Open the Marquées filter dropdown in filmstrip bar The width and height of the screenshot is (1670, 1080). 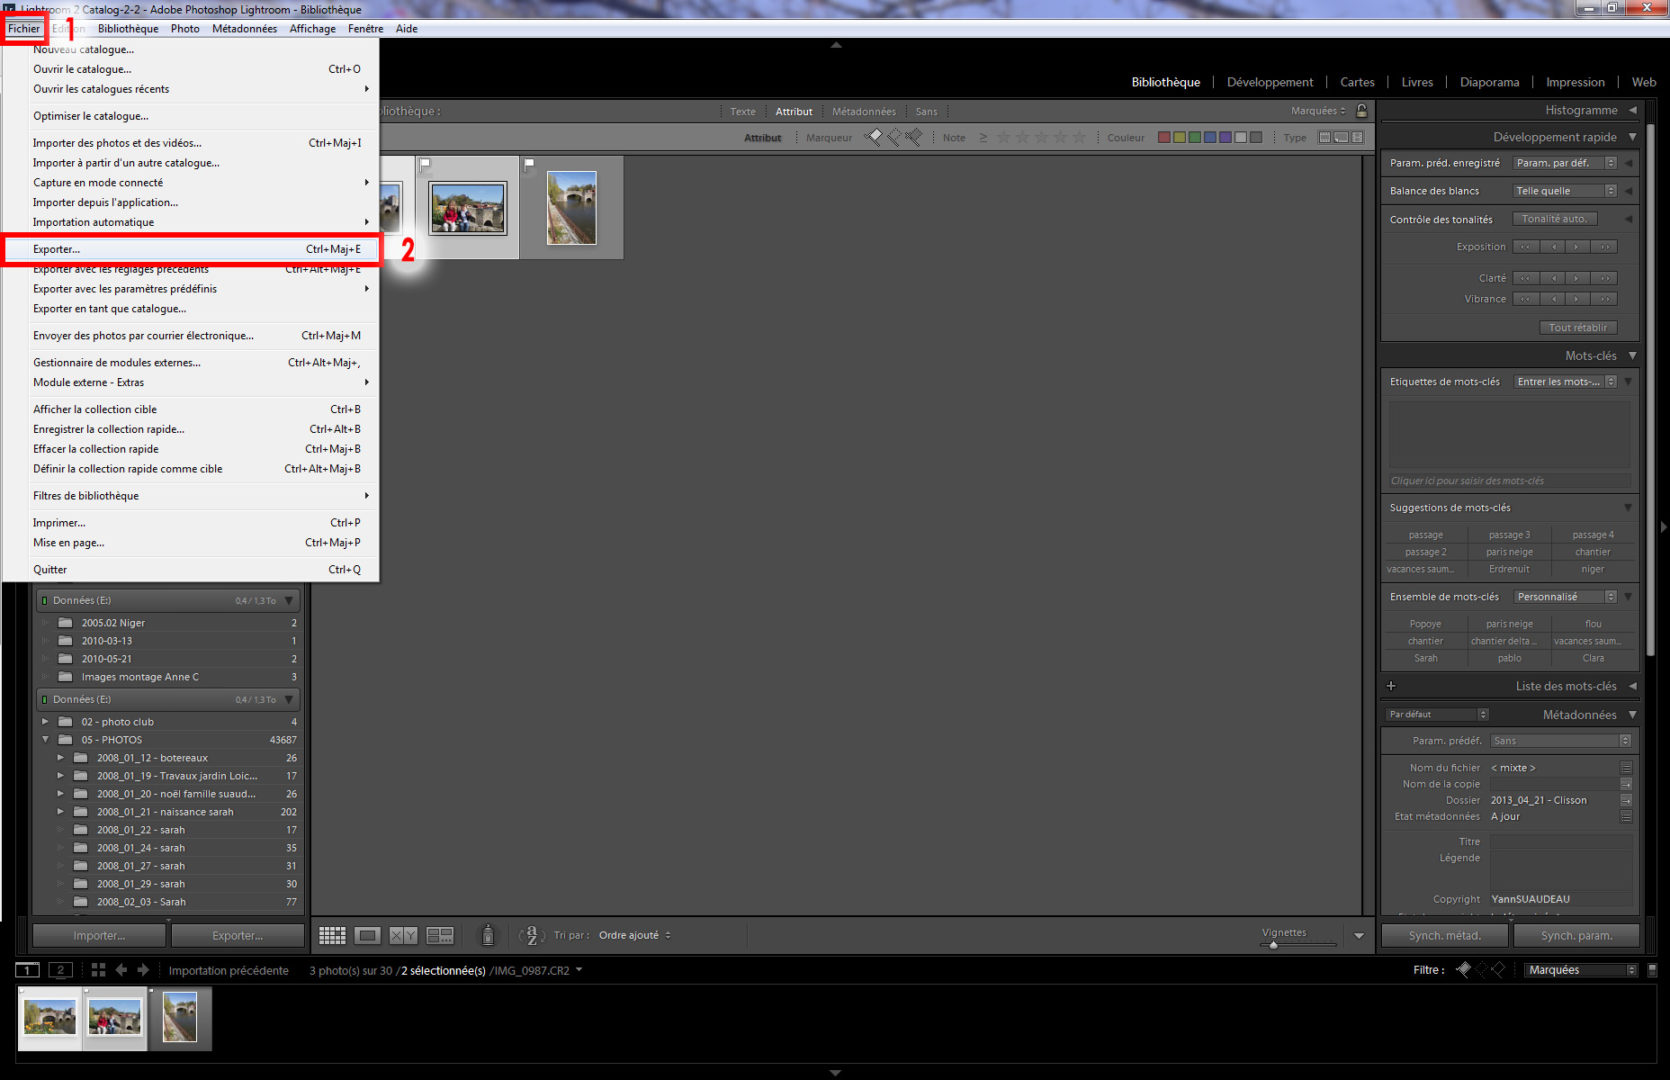pos(1582,970)
